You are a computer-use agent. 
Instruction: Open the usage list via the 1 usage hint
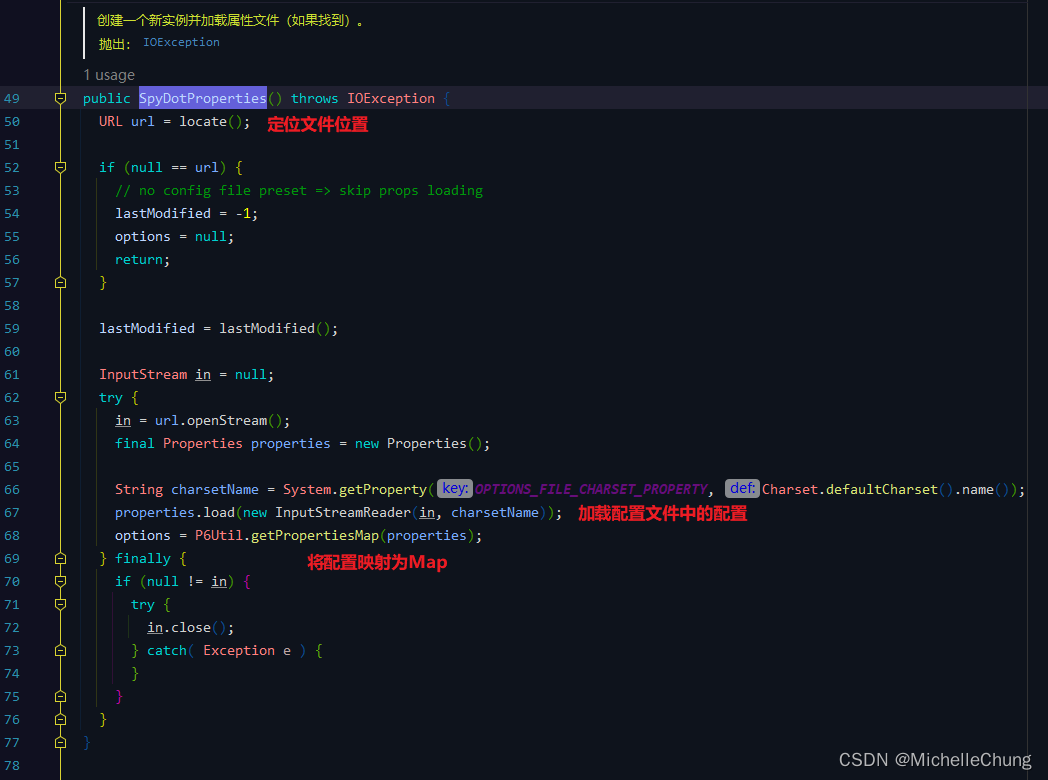pos(108,74)
